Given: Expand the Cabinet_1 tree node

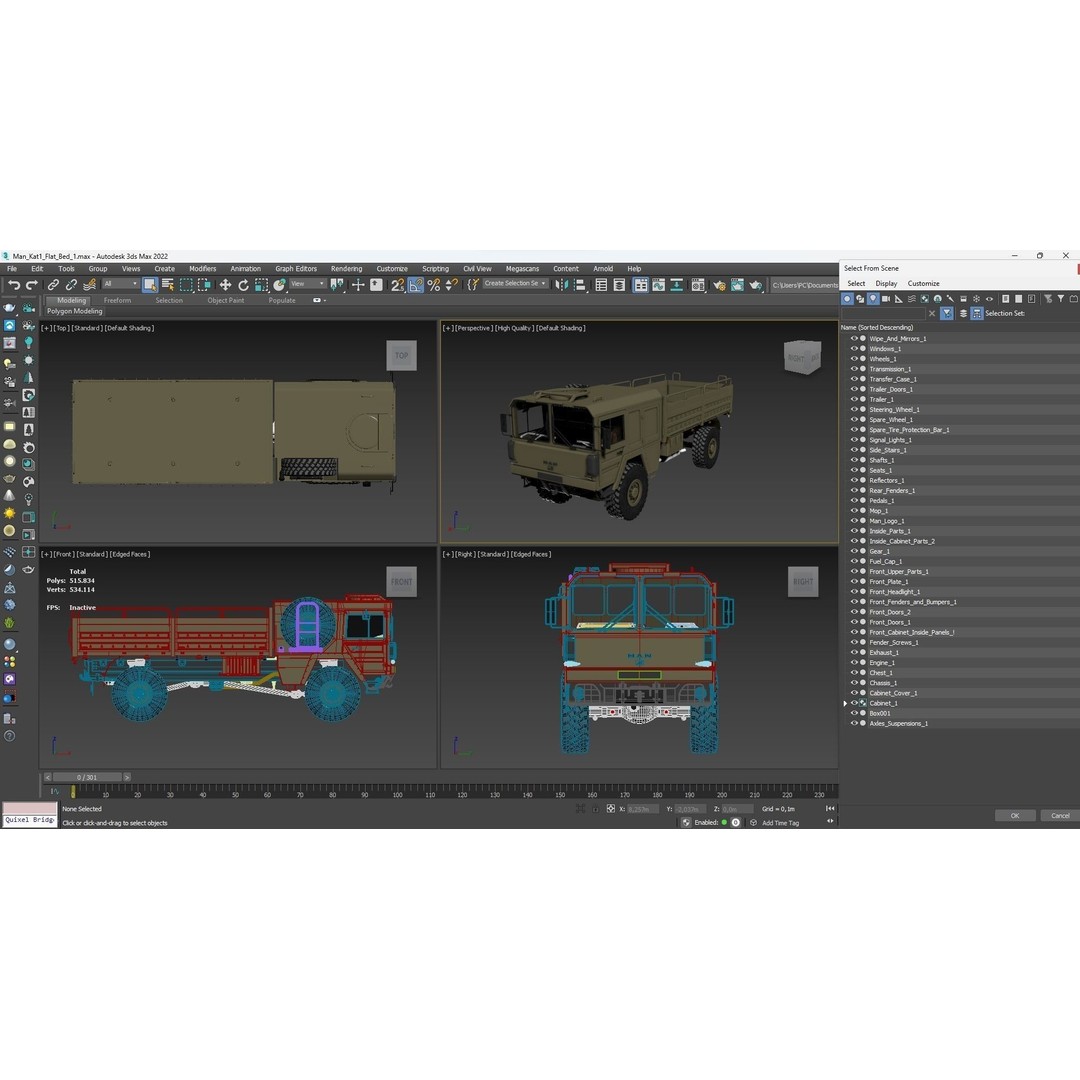Looking at the screenshot, I should click(845, 703).
